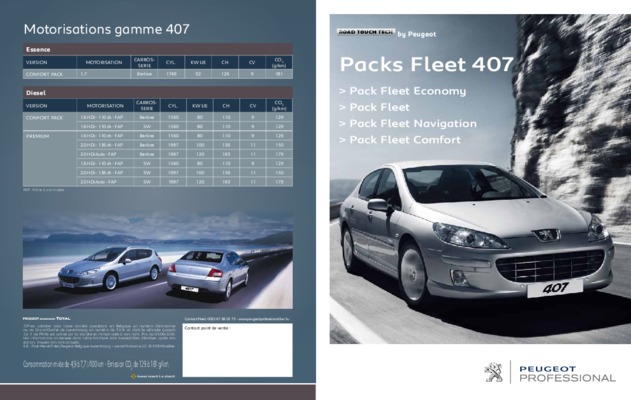Click the legal disclaimer paragraph

click(99, 336)
